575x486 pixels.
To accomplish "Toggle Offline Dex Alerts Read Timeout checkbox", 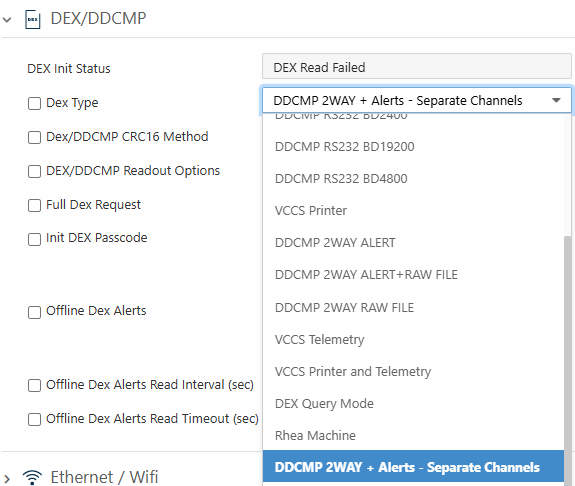I will pos(34,419).
